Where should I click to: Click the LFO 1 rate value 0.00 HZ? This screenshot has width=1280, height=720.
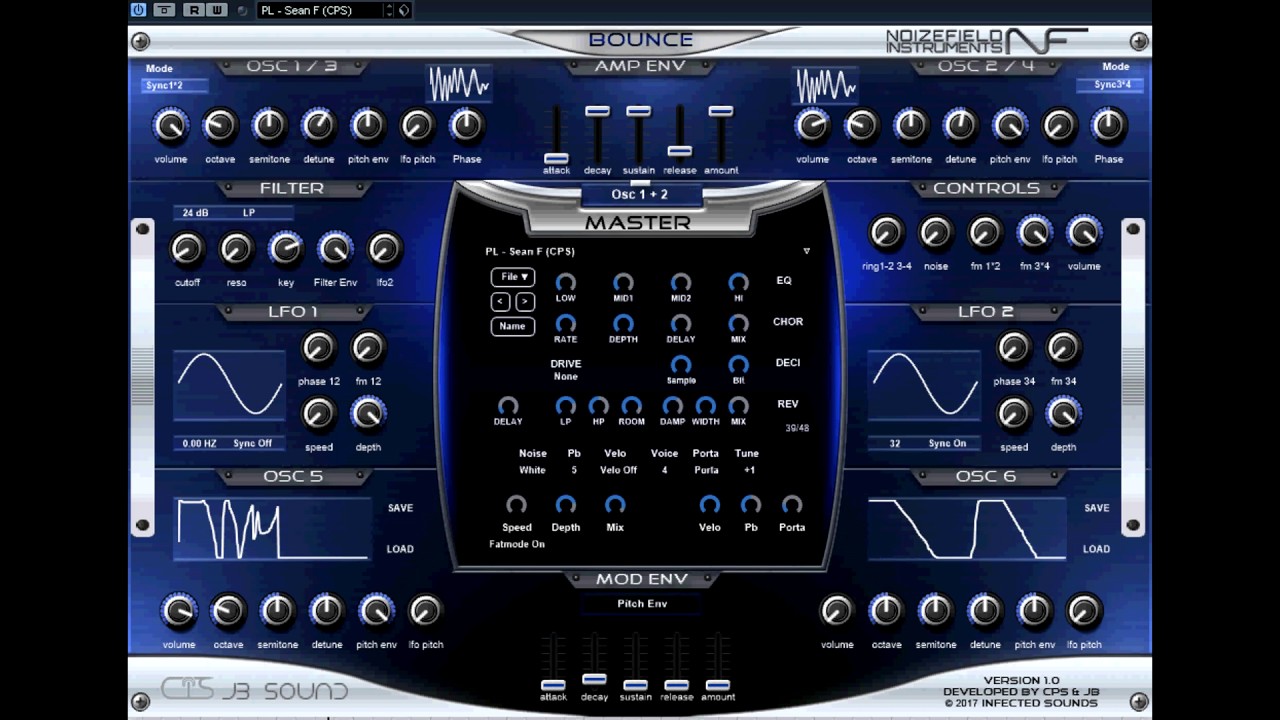tap(200, 443)
